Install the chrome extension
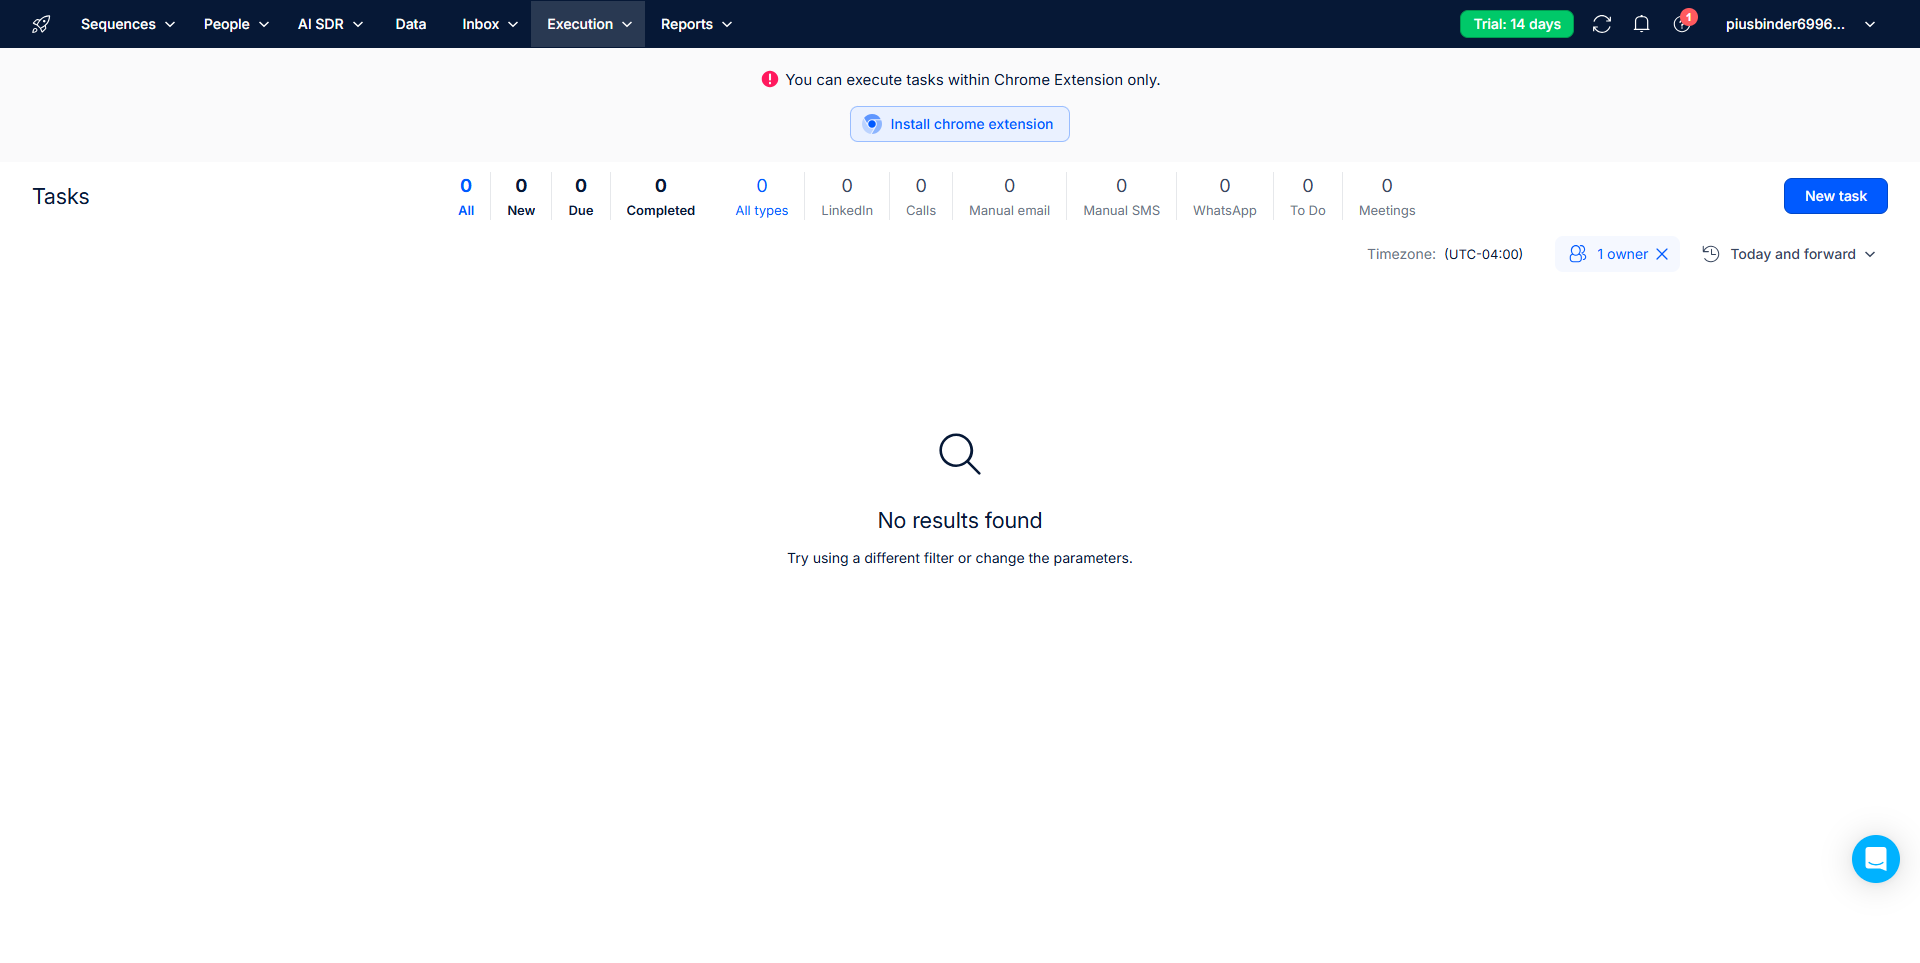This screenshot has height=963, width=1920. click(x=959, y=124)
